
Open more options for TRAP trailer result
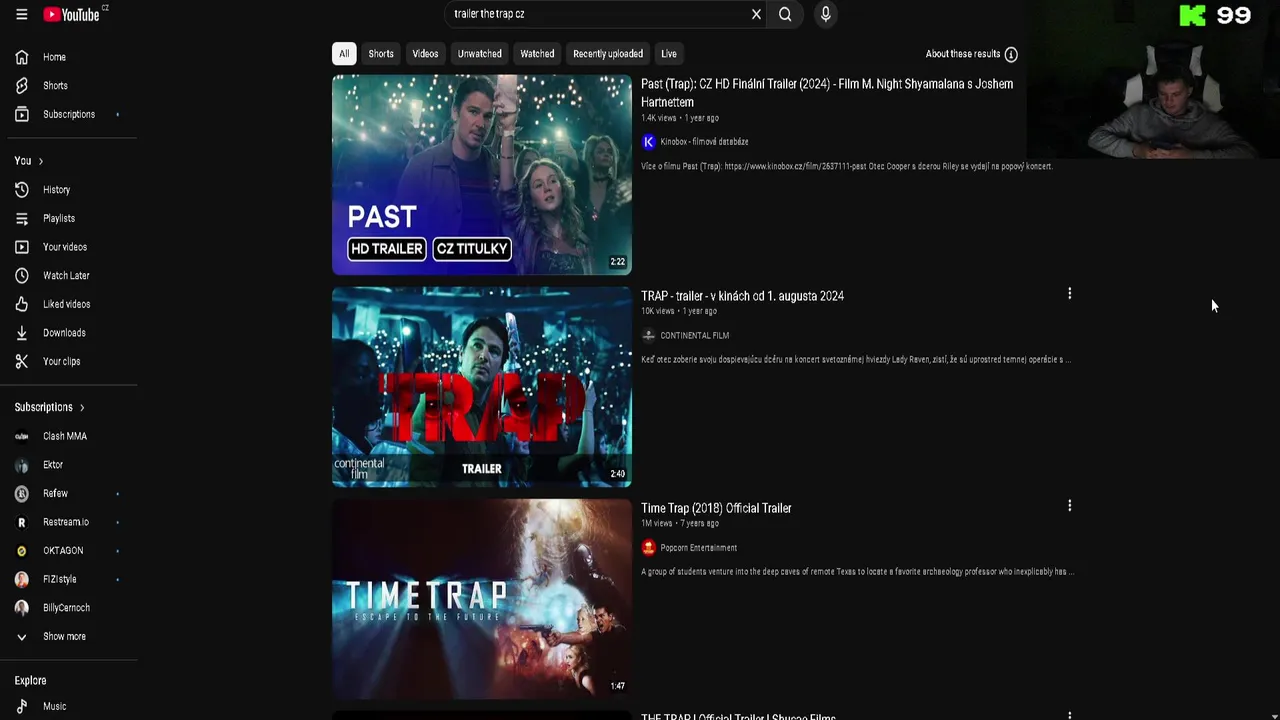[1069, 294]
